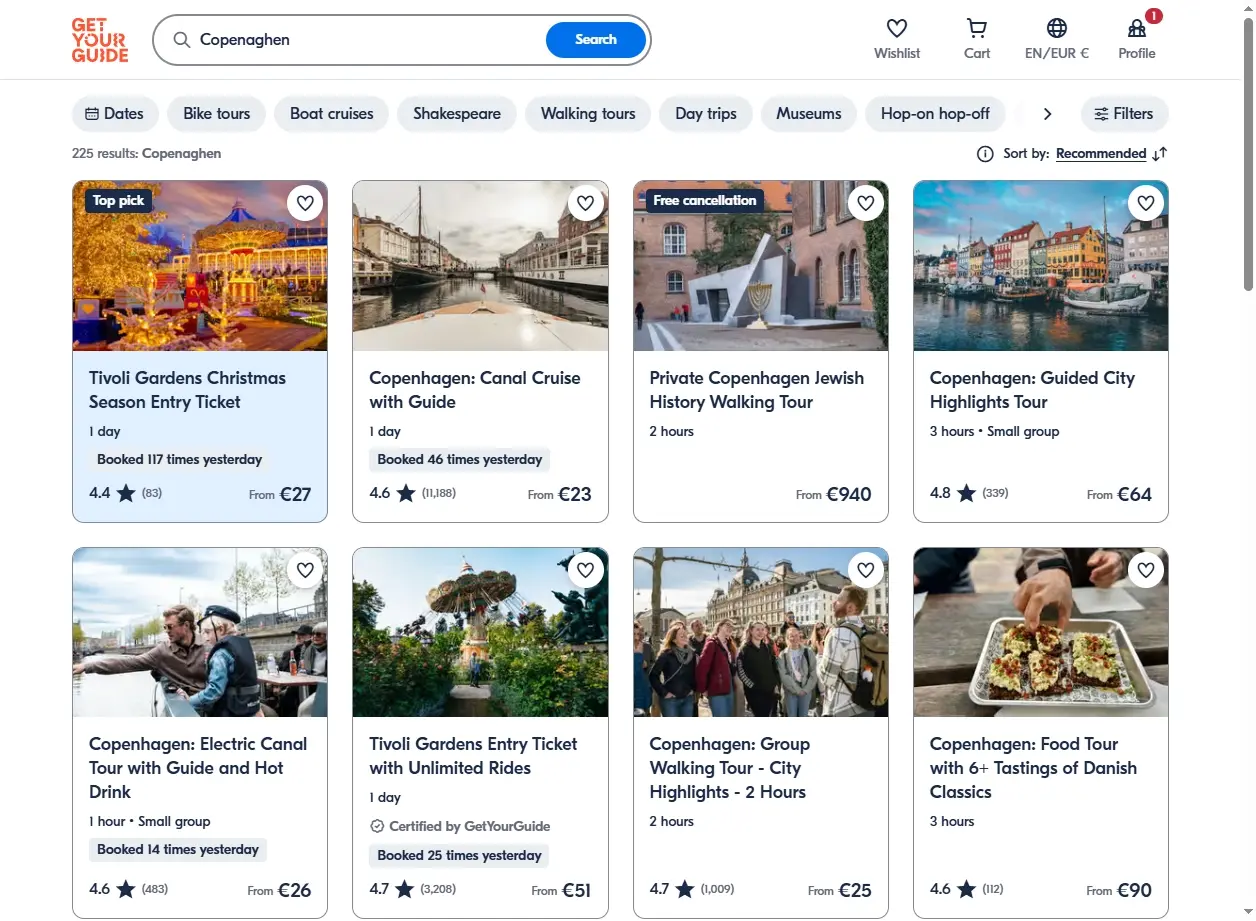Add Tivoli Christmas Season ticket to wishlist
The image size is (1256, 921).
point(305,203)
